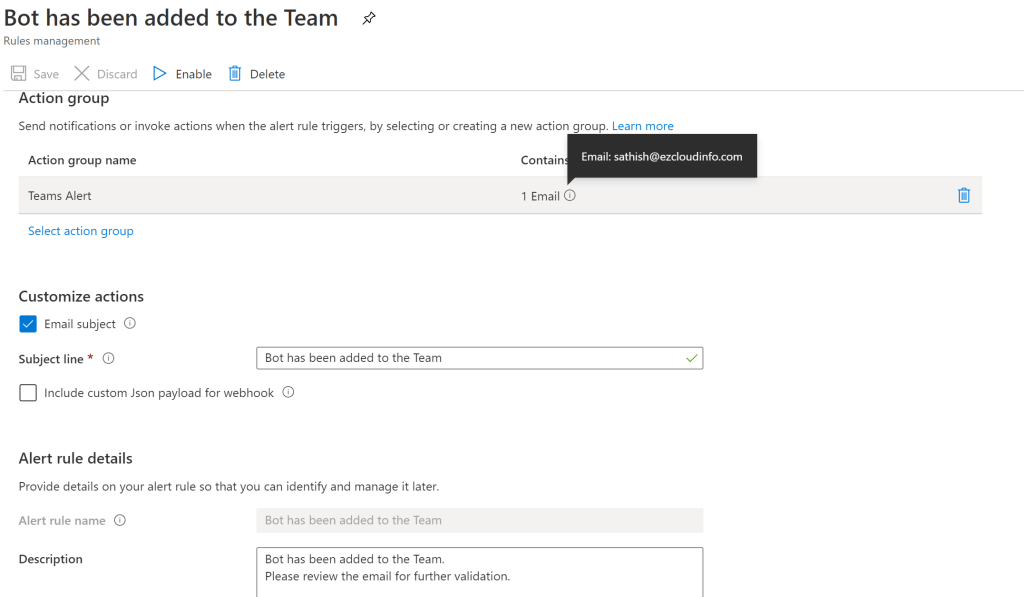
Task: Click info icon beside Email subject
Action: 130,324
